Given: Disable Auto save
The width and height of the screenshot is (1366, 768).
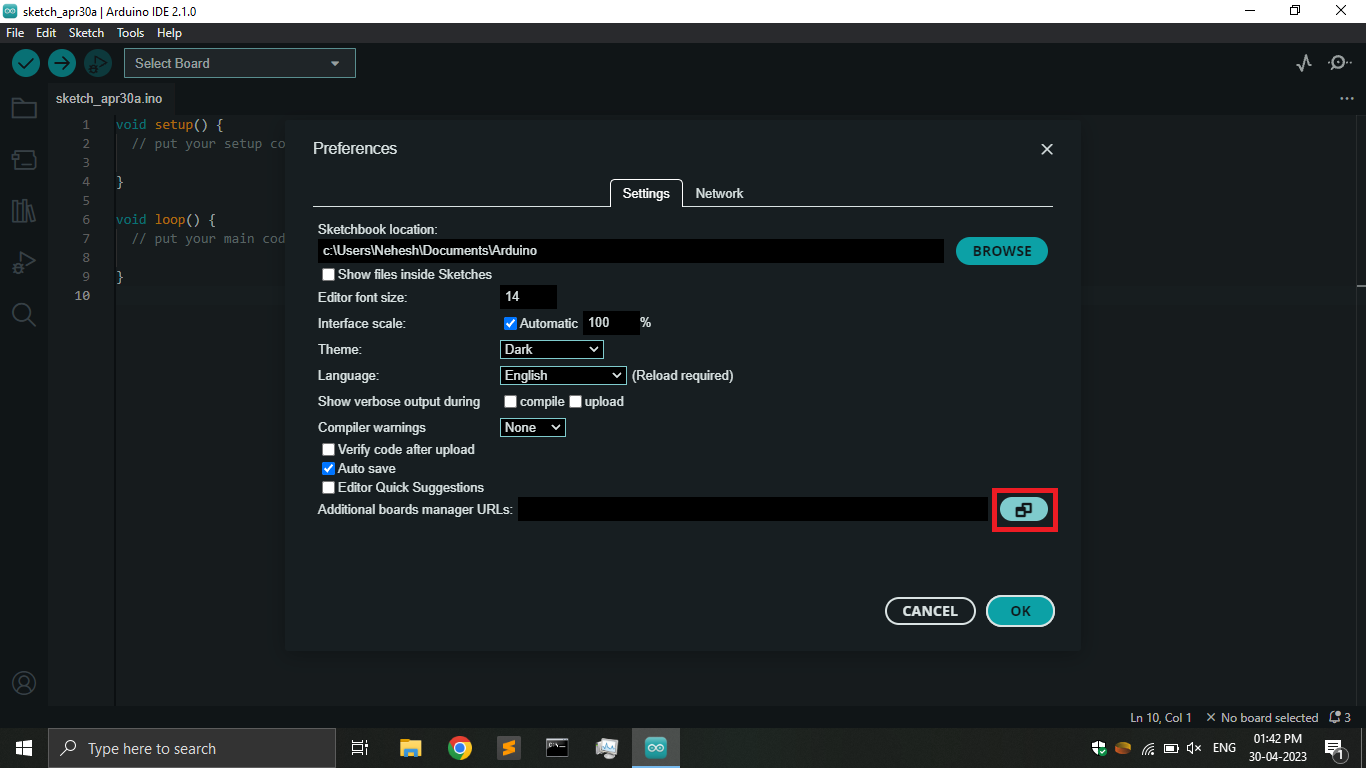Looking at the screenshot, I should coord(328,468).
